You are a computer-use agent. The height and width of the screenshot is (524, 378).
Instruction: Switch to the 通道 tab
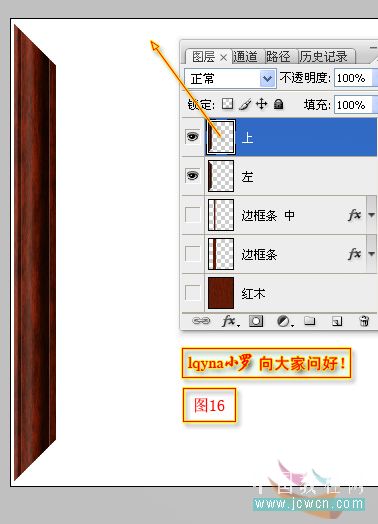click(246, 56)
